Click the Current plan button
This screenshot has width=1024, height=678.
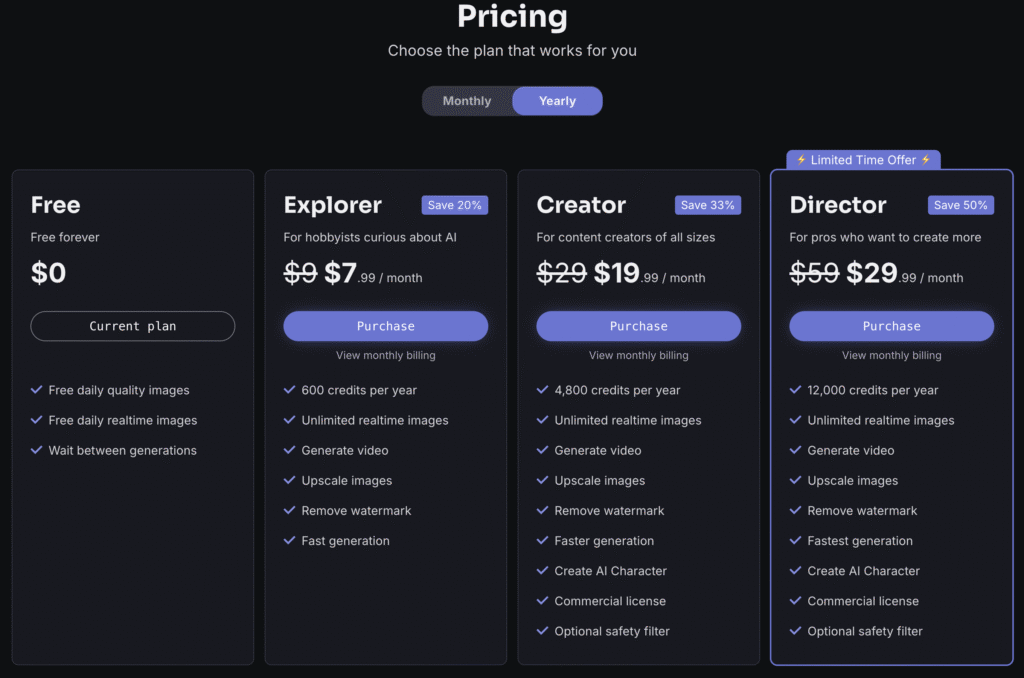[x=133, y=326]
